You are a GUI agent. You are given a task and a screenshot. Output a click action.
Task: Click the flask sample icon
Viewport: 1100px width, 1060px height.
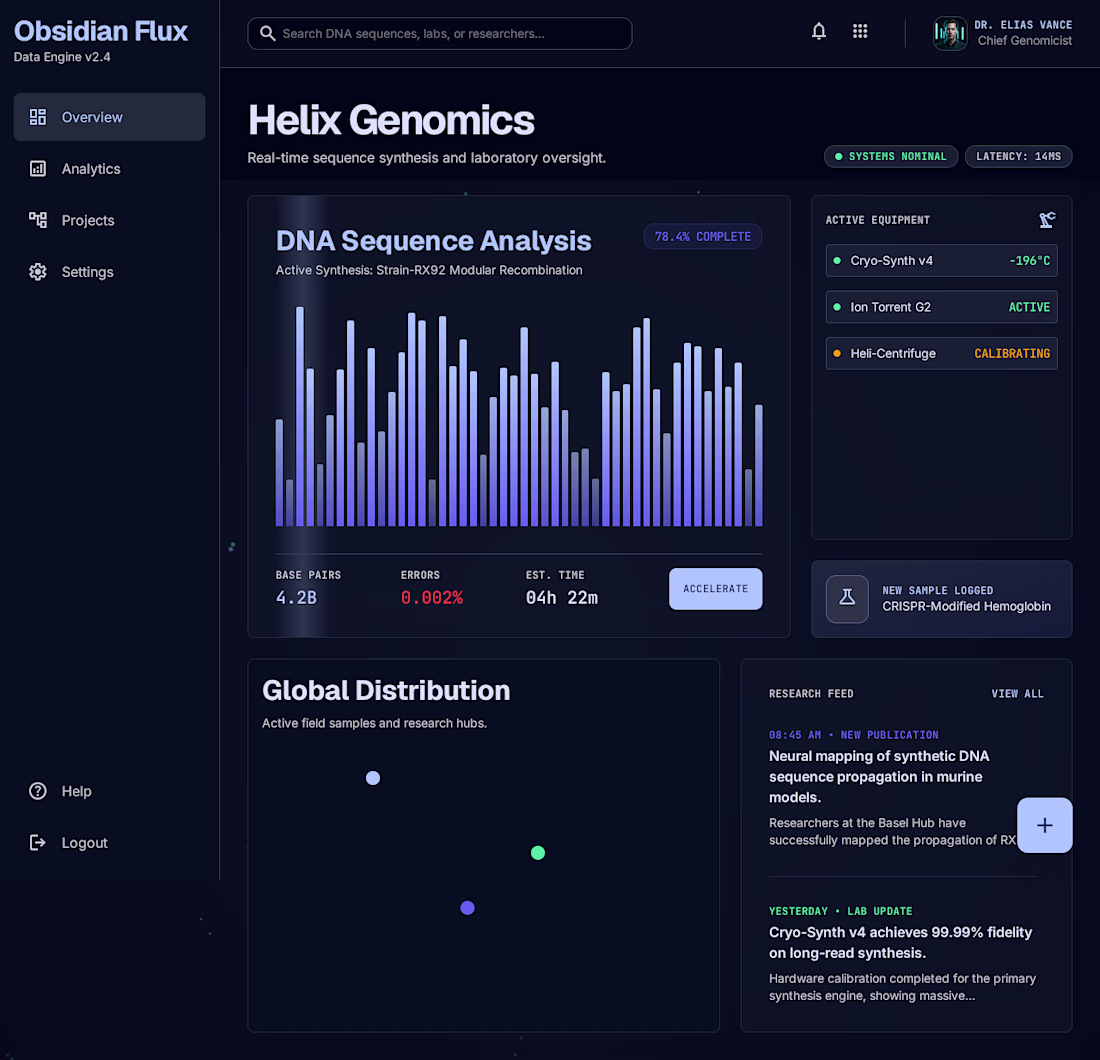point(847,599)
